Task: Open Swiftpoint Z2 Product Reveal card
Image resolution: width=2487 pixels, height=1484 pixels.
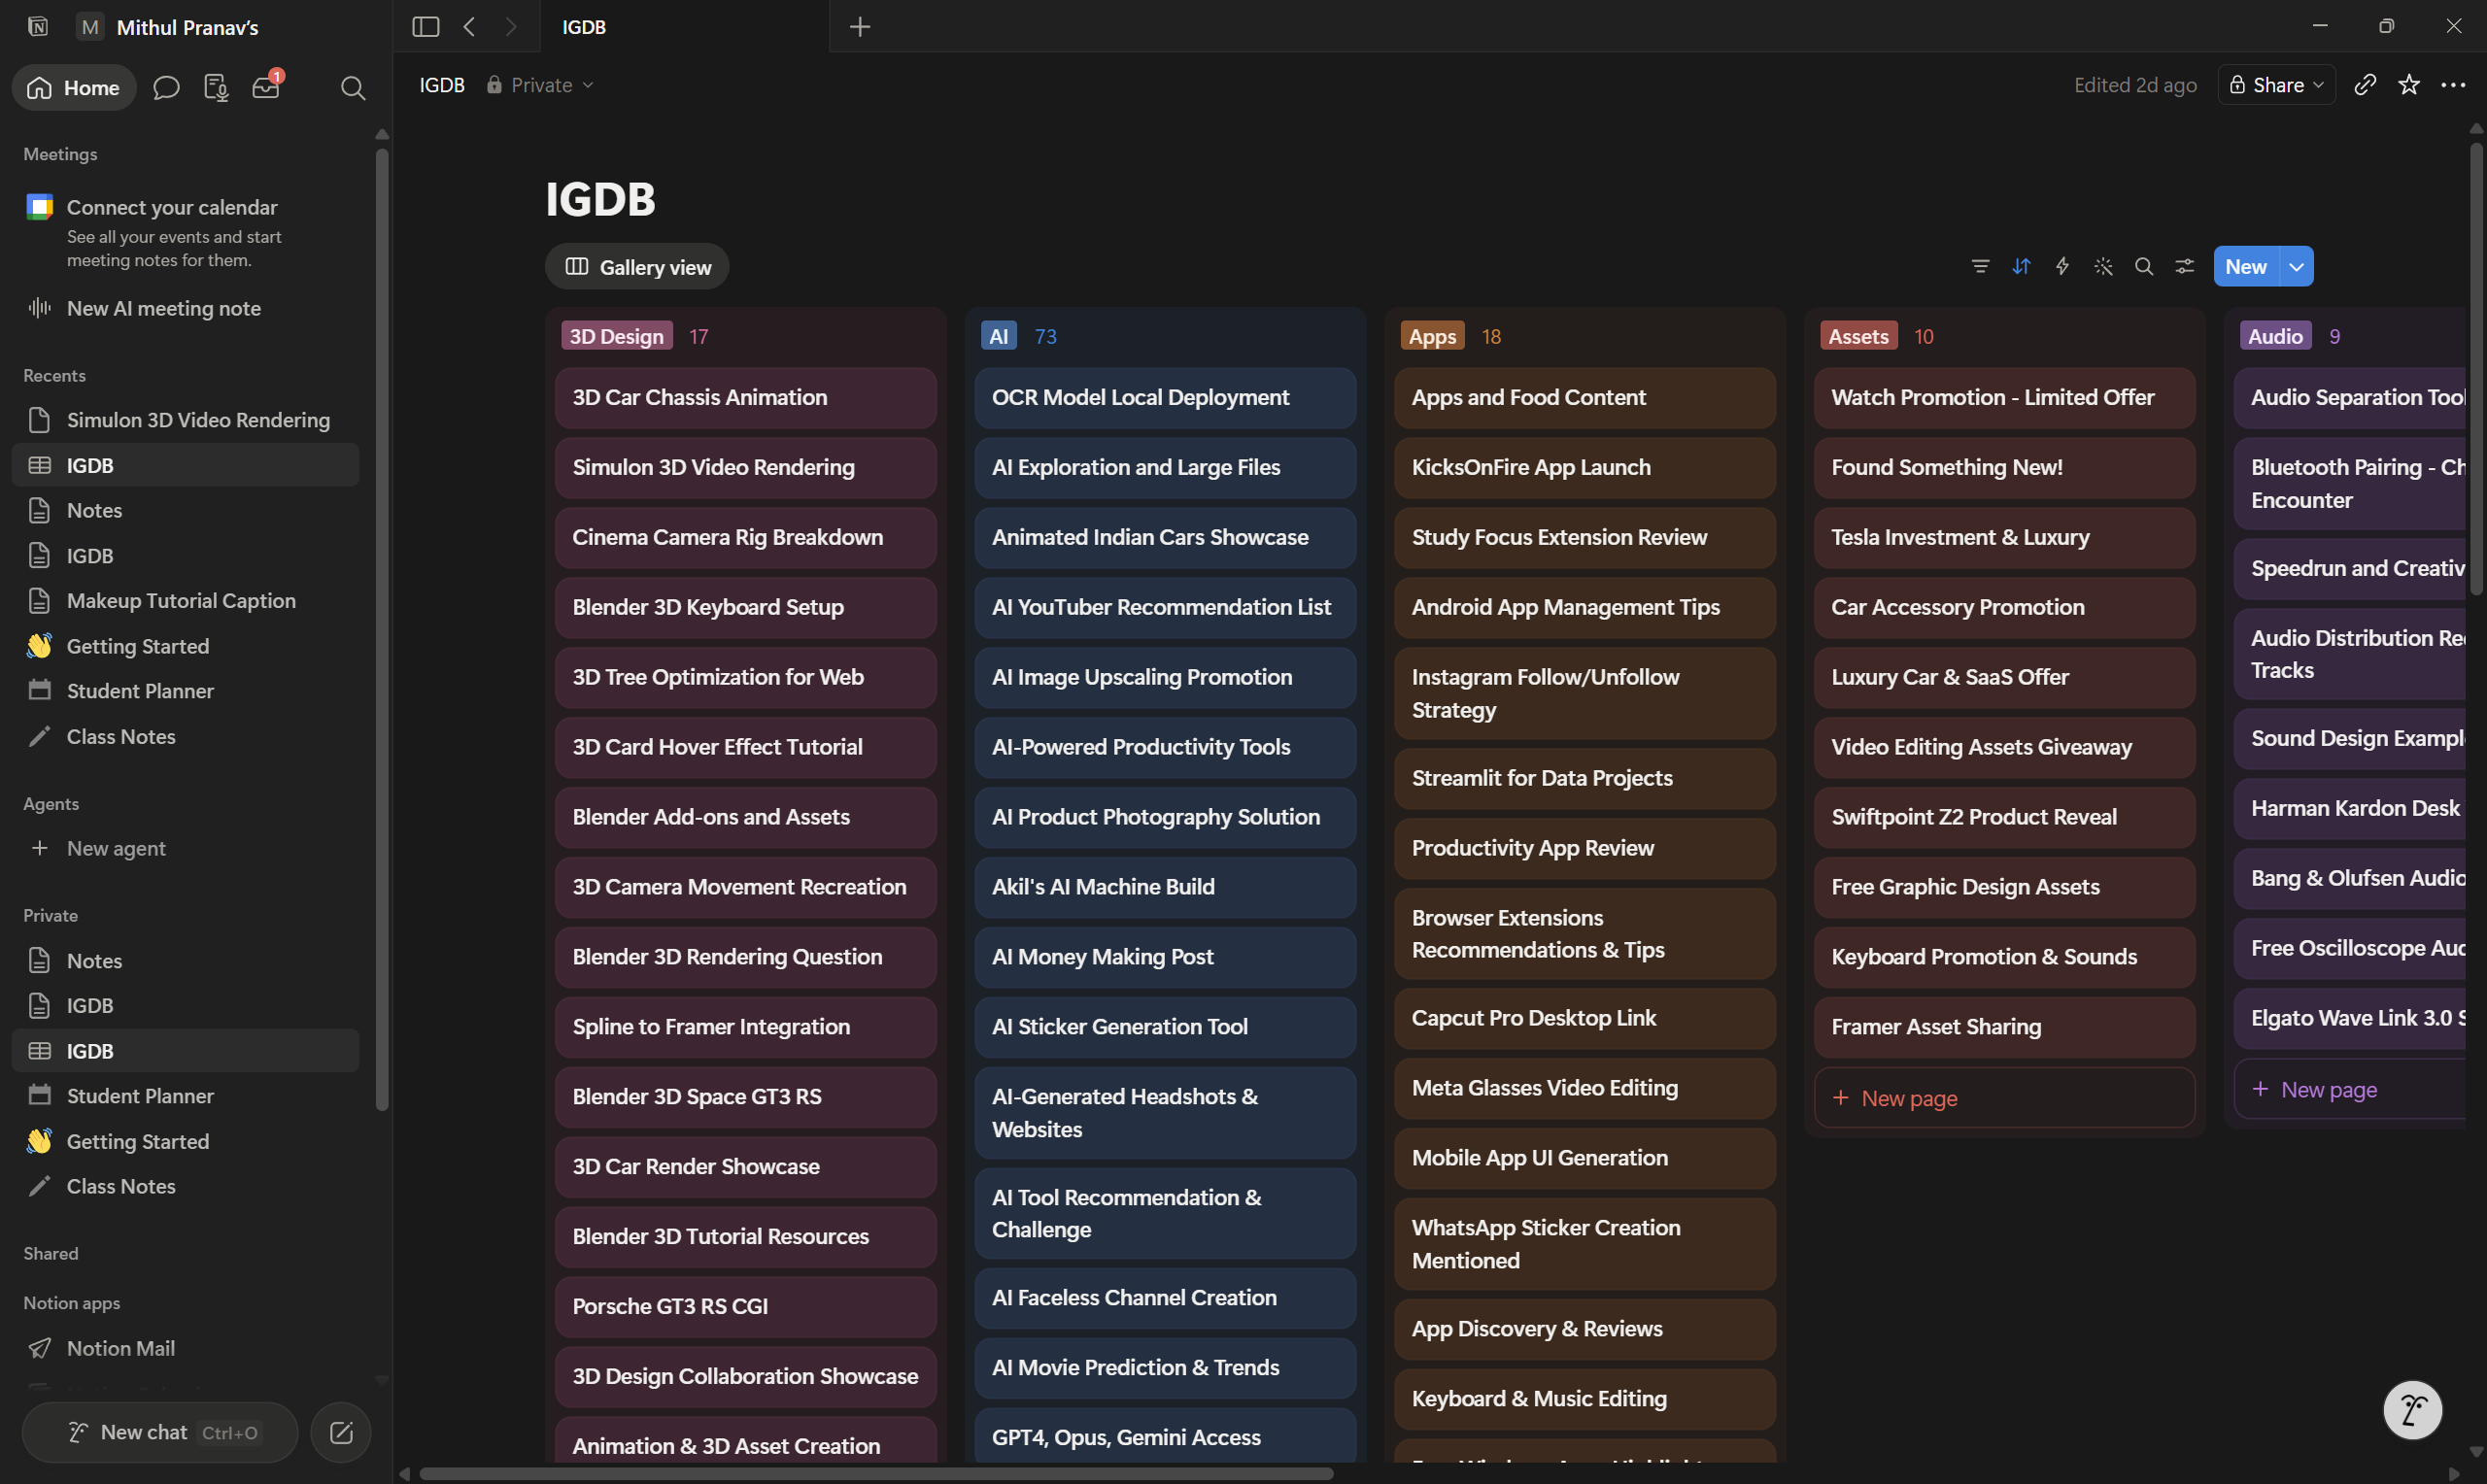Action: pos(2004,817)
